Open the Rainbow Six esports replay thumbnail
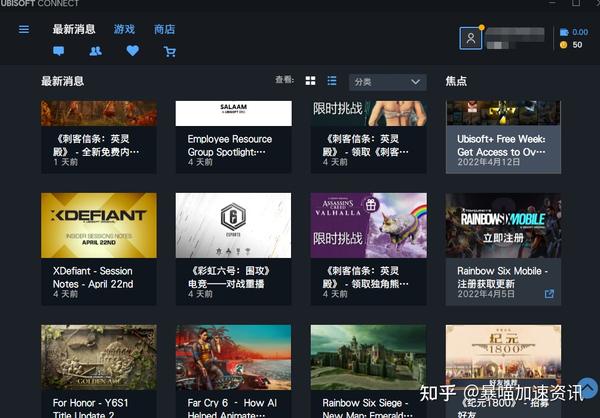 [x=233, y=225]
